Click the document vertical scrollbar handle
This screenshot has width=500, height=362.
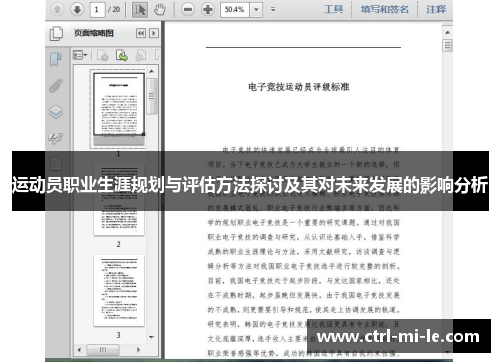click(447, 46)
